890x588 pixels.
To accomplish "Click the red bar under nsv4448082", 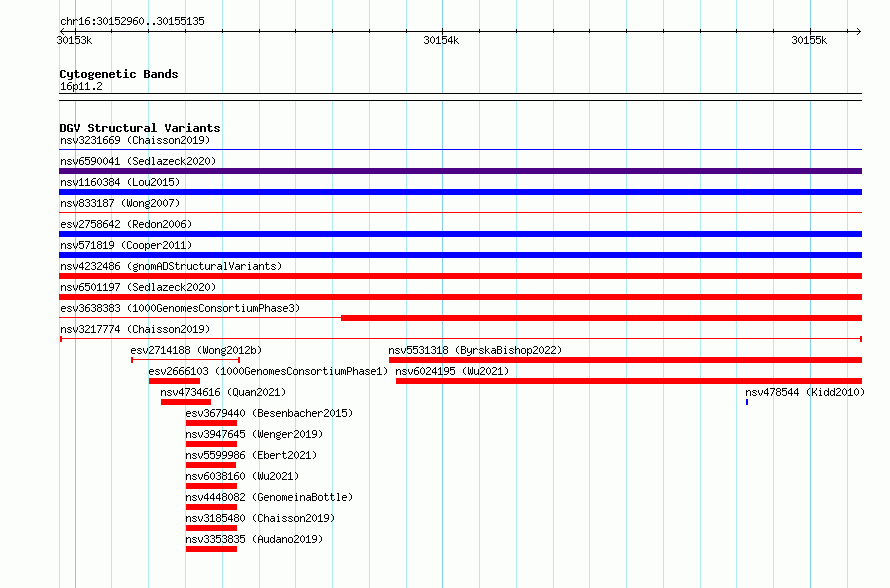I will coord(211,507).
